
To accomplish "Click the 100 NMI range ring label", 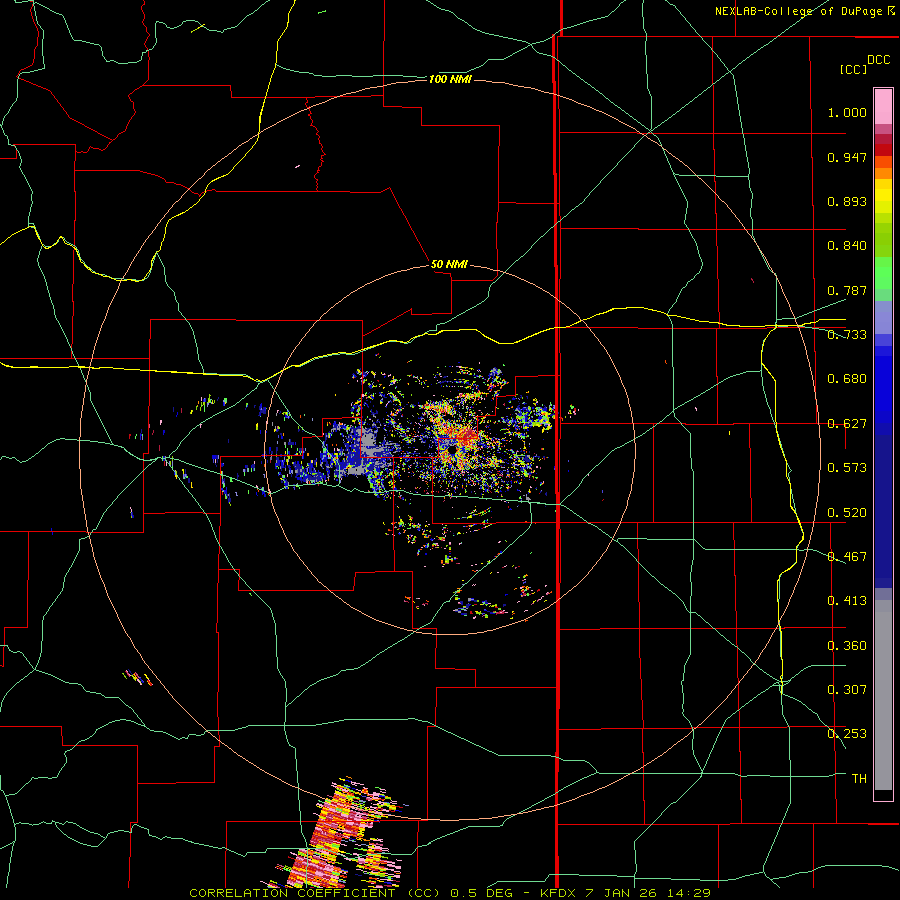I will point(450,79).
